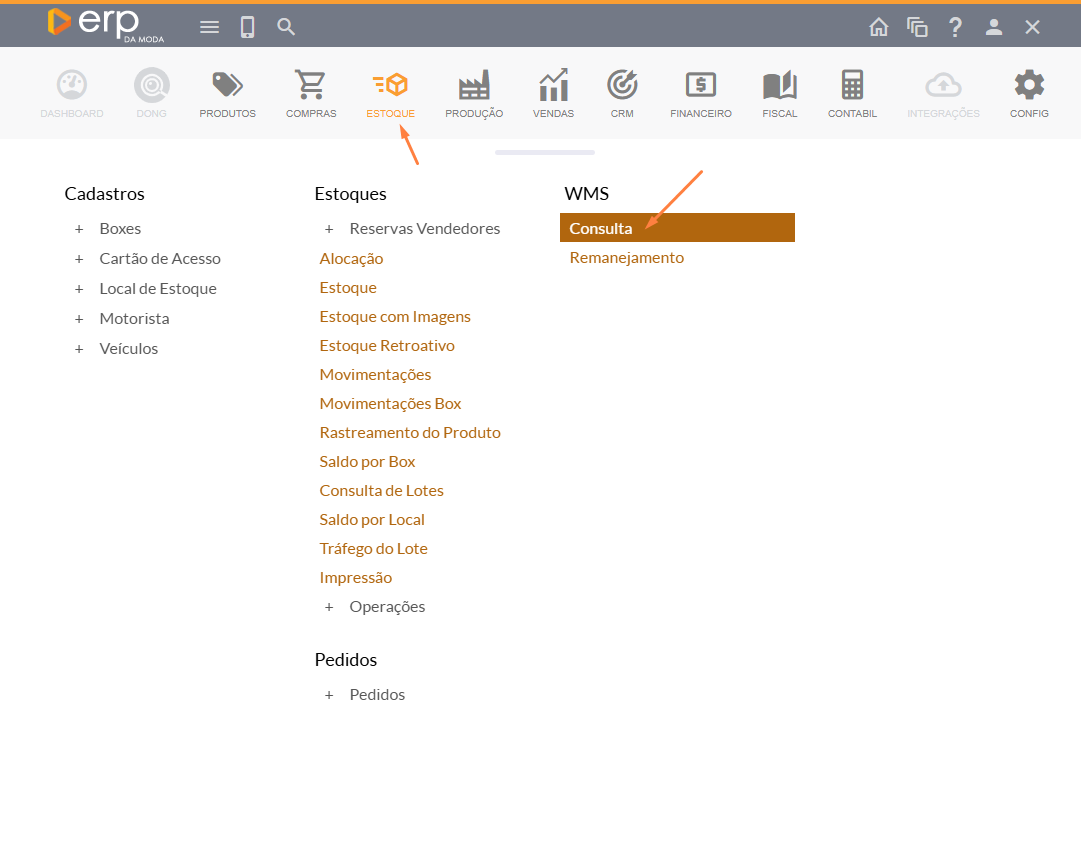Open the Compras shopping cart module
The width and height of the screenshot is (1081, 851).
click(311, 87)
